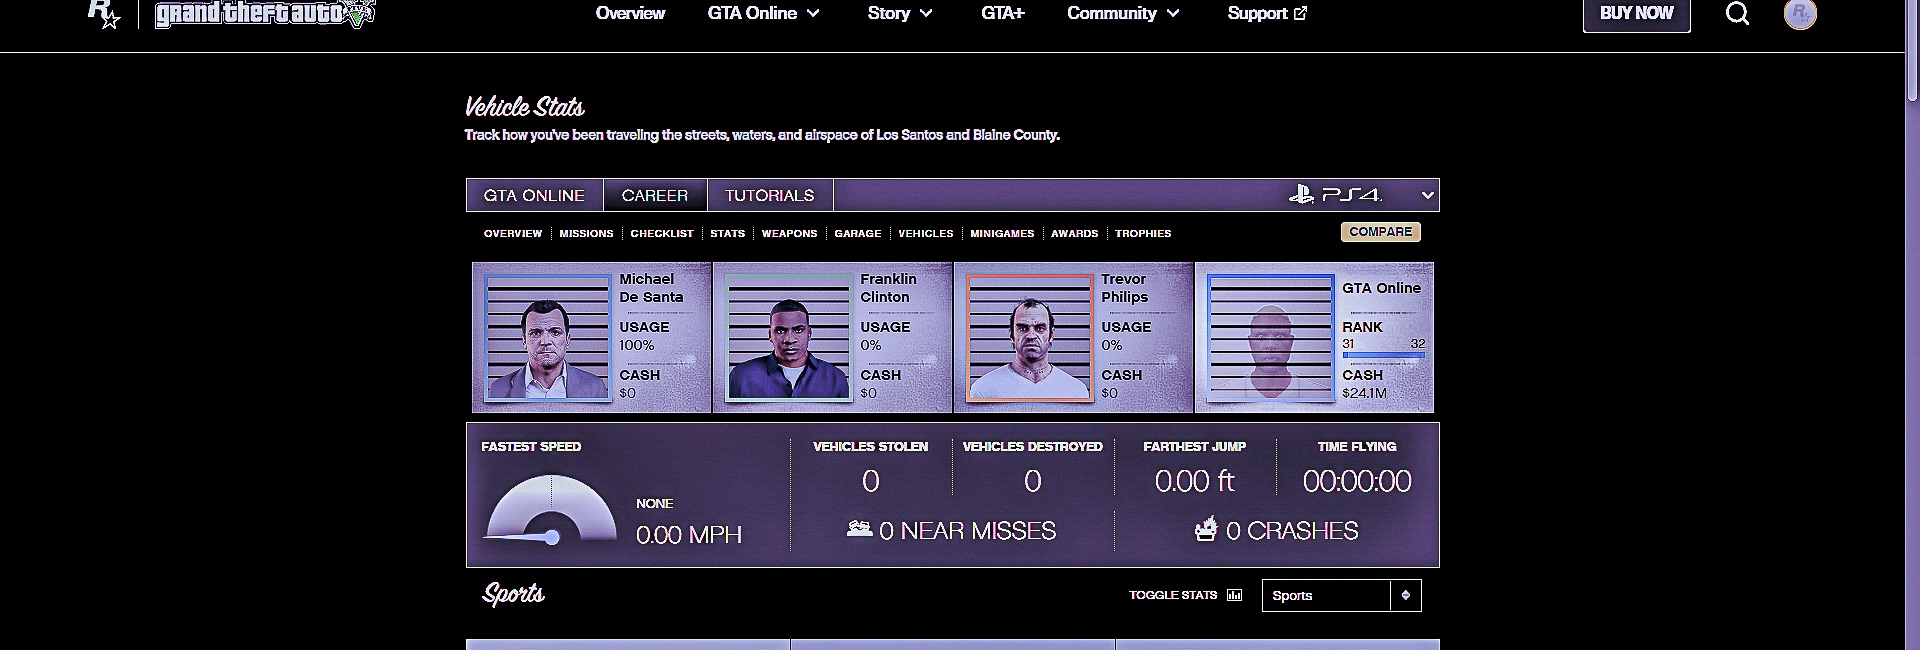Click the $24.1M cash value
Viewport: 1920px width, 650px height.
[x=1364, y=393]
